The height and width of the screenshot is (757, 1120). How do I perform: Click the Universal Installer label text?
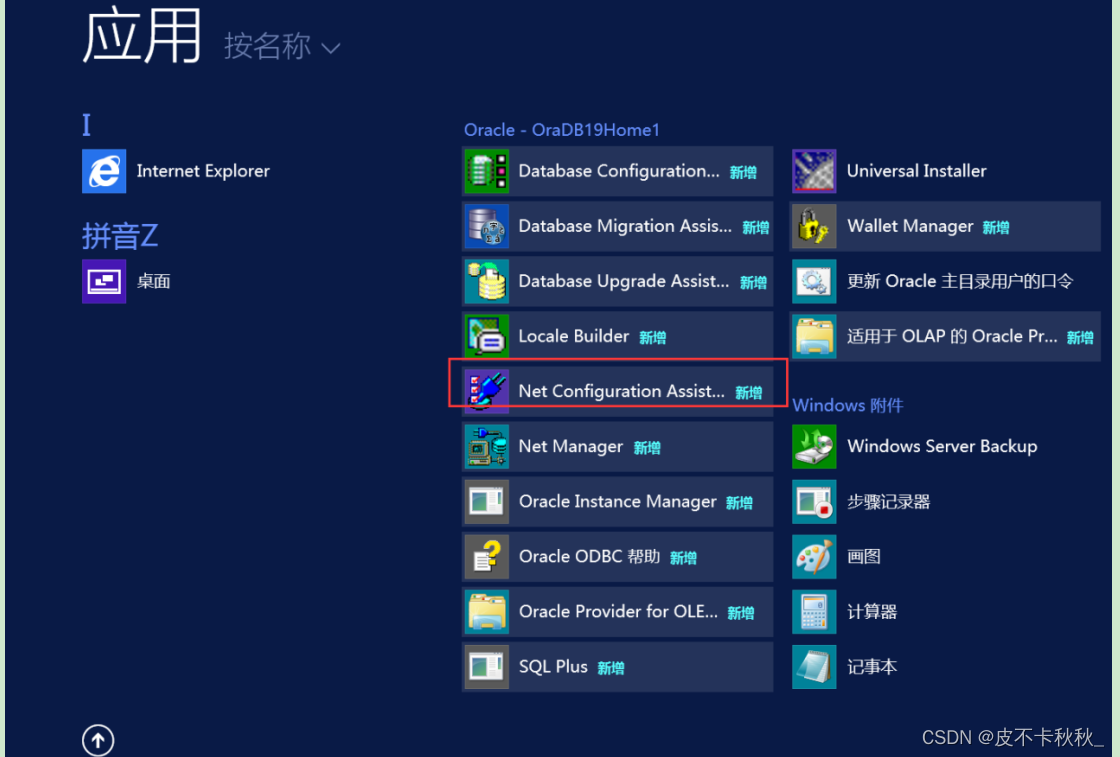(x=916, y=171)
